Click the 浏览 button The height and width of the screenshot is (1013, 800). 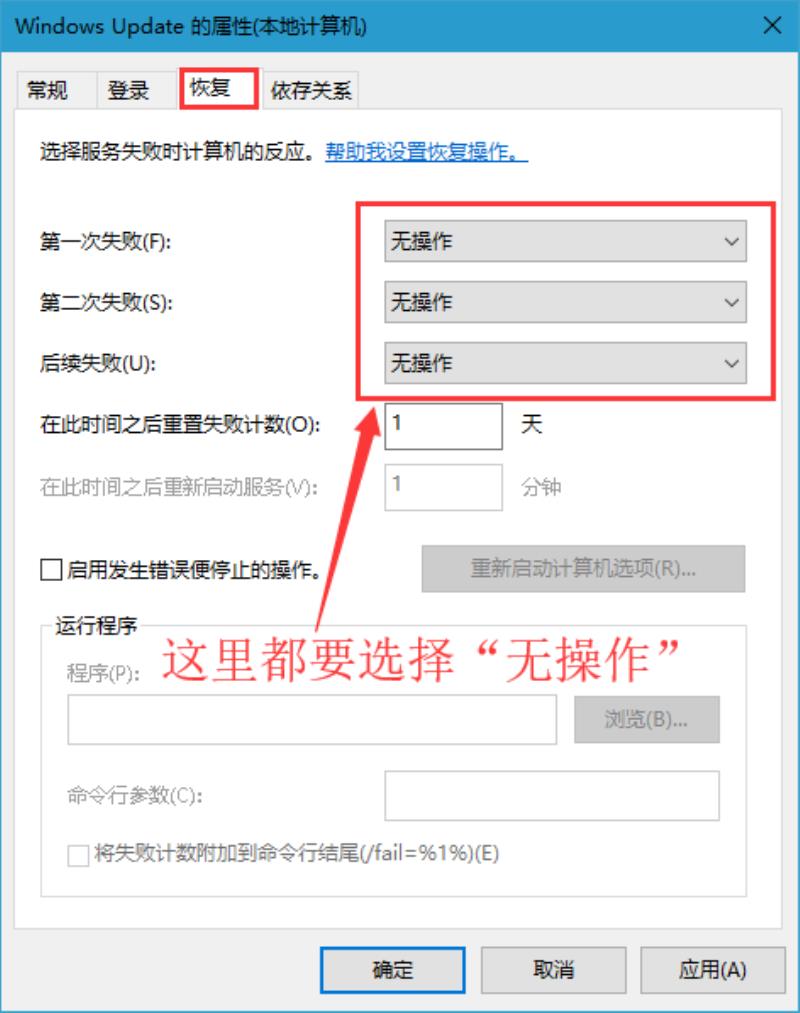[646, 719]
